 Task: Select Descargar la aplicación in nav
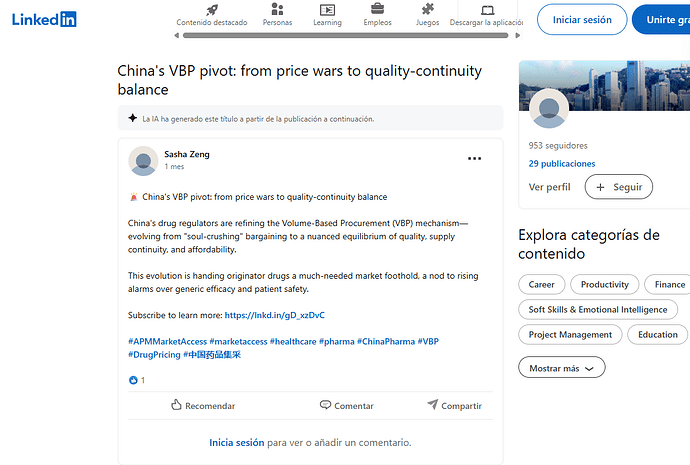(486, 15)
